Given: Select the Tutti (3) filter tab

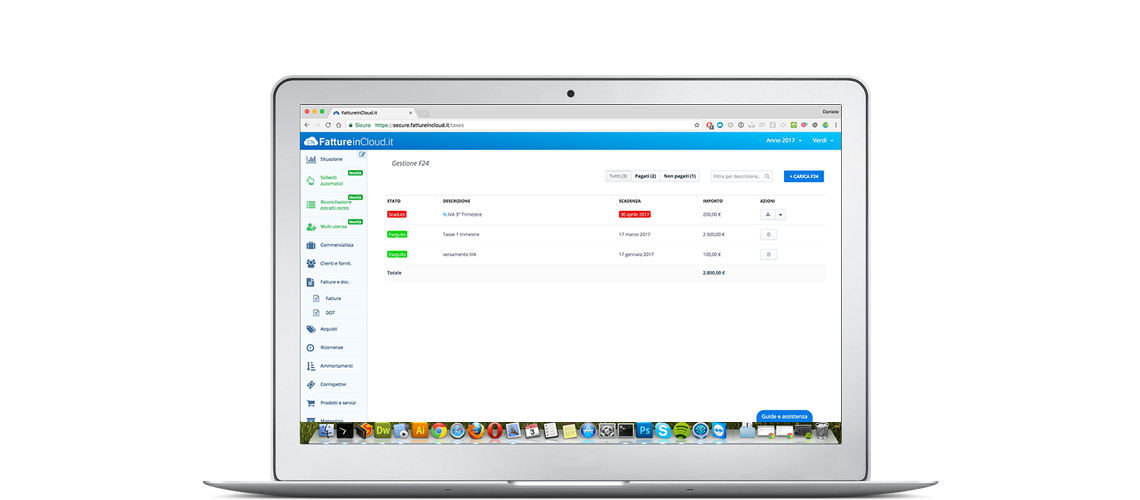Looking at the screenshot, I should click(x=618, y=176).
